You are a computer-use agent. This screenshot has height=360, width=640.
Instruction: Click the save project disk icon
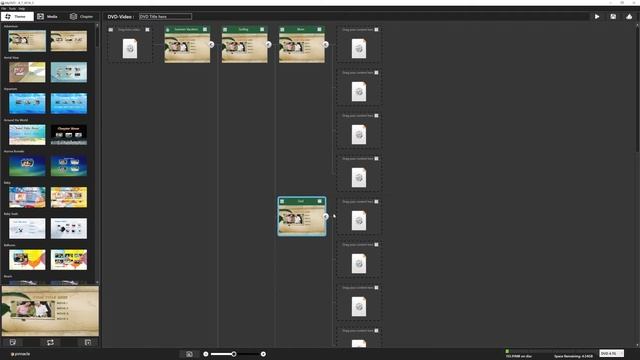(613, 17)
